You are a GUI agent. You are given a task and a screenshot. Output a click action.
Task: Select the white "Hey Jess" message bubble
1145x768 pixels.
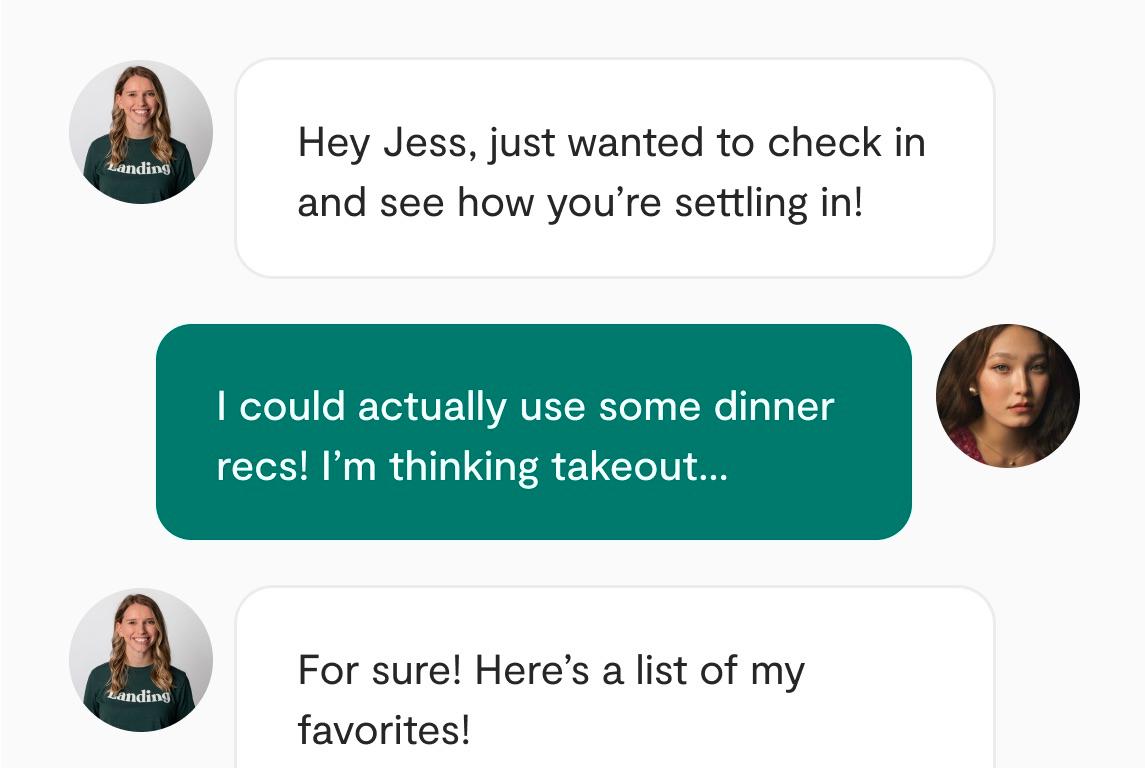pyautogui.click(x=614, y=168)
